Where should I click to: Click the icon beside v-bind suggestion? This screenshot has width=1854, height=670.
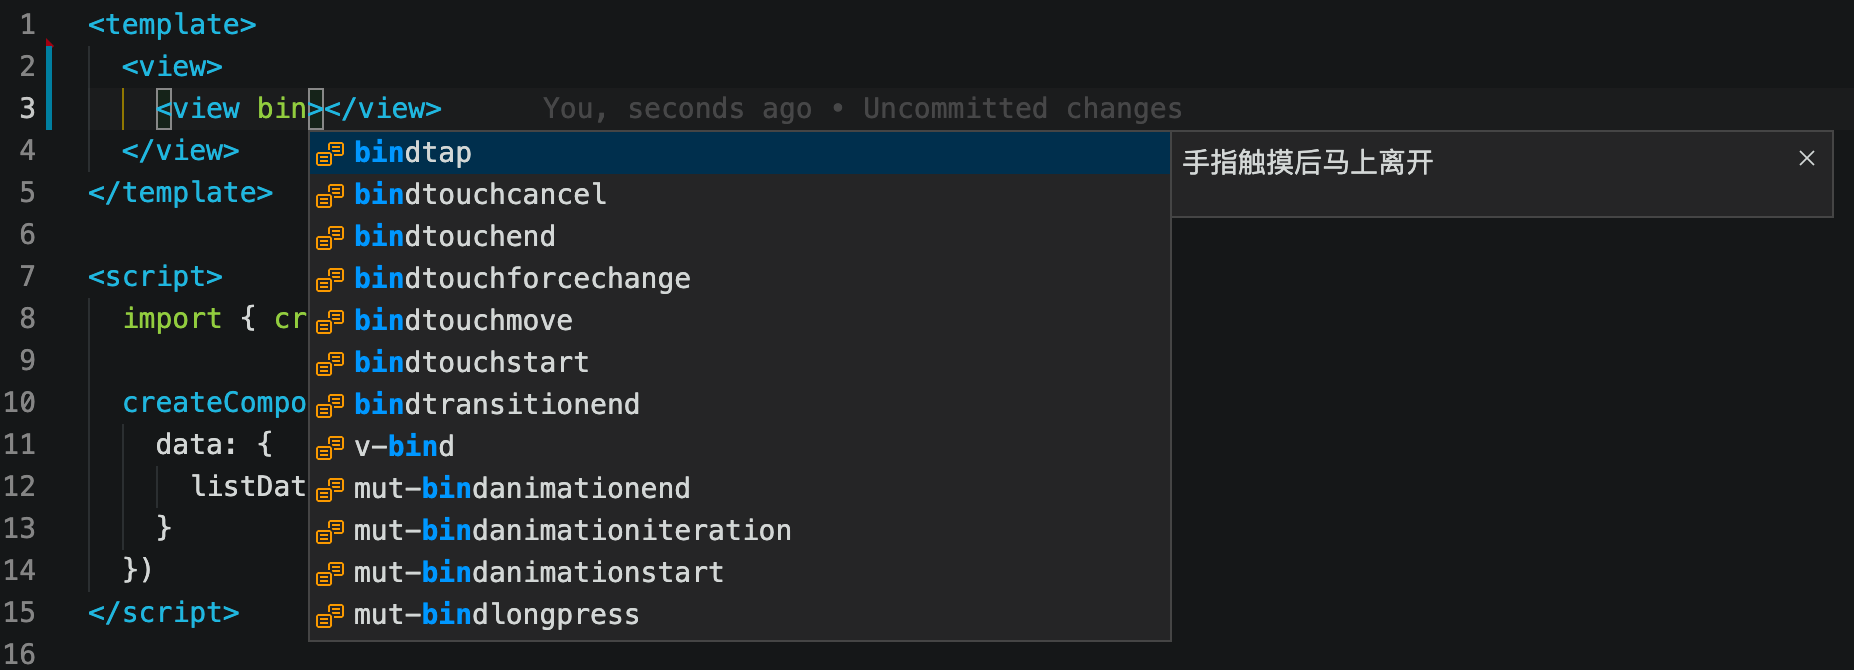point(330,447)
